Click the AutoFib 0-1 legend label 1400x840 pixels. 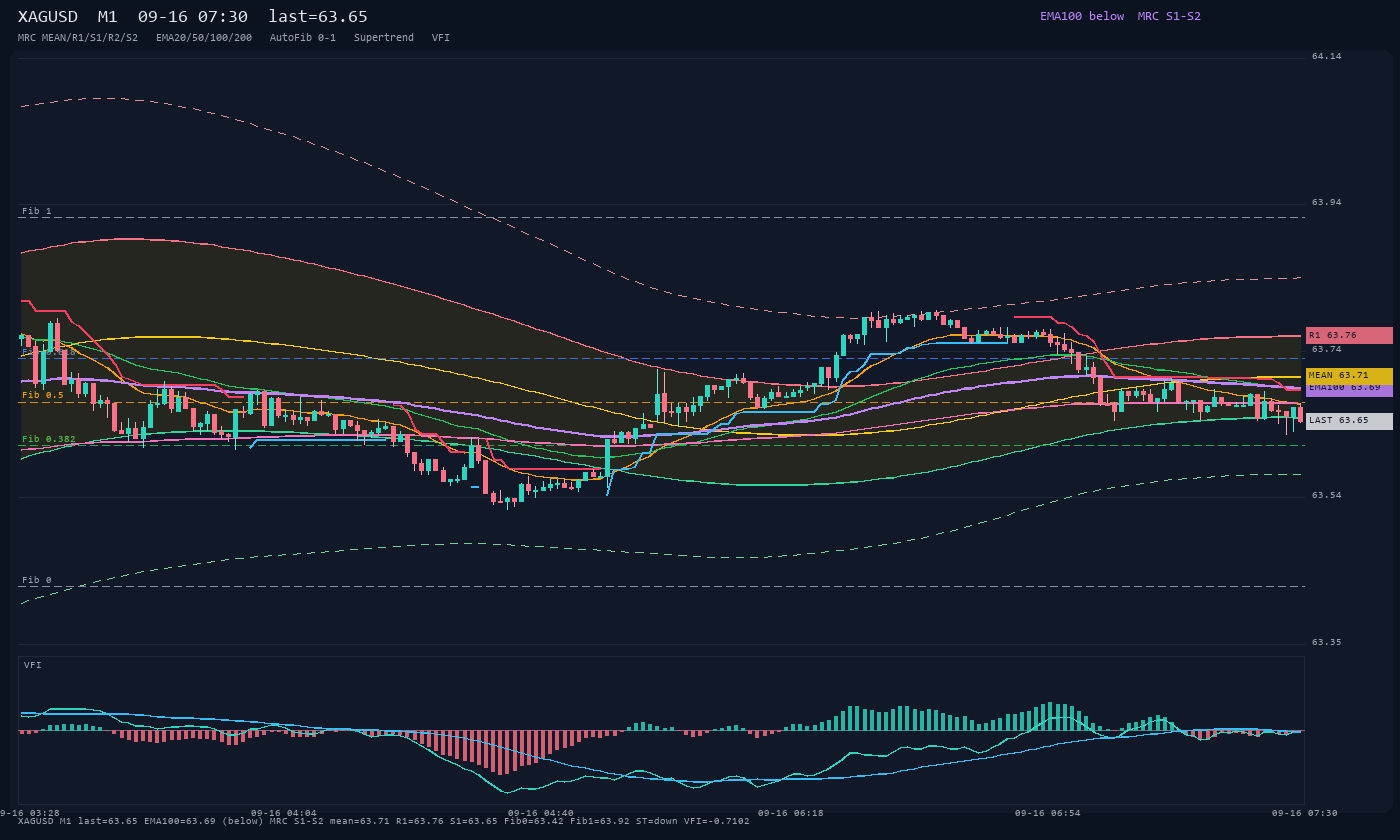click(303, 38)
